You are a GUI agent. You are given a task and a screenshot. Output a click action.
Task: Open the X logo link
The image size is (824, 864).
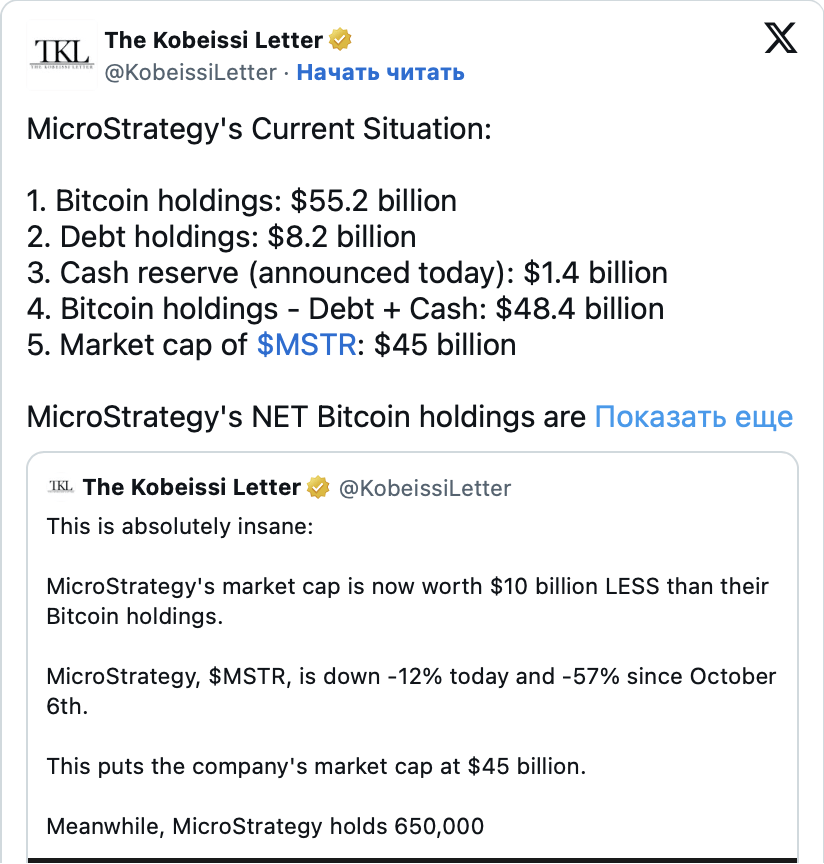click(x=780, y=40)
